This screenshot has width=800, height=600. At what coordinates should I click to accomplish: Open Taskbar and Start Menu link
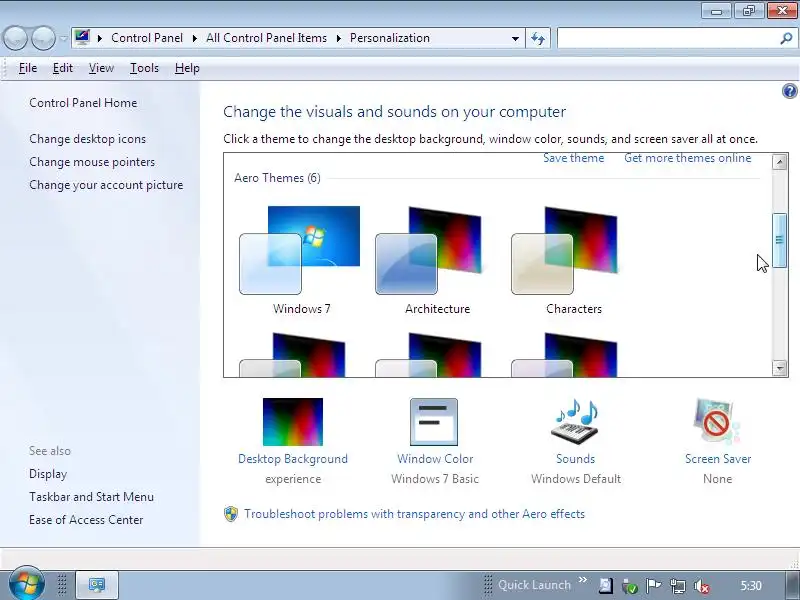(91, 497)
